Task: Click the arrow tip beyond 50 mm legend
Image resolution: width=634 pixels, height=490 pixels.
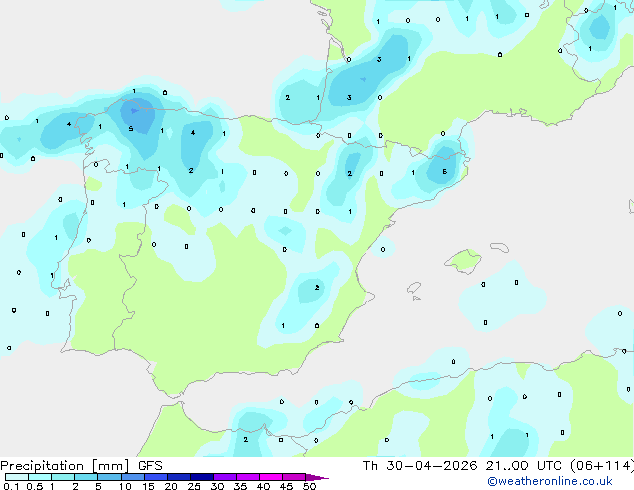Action: tap(317, 477)
